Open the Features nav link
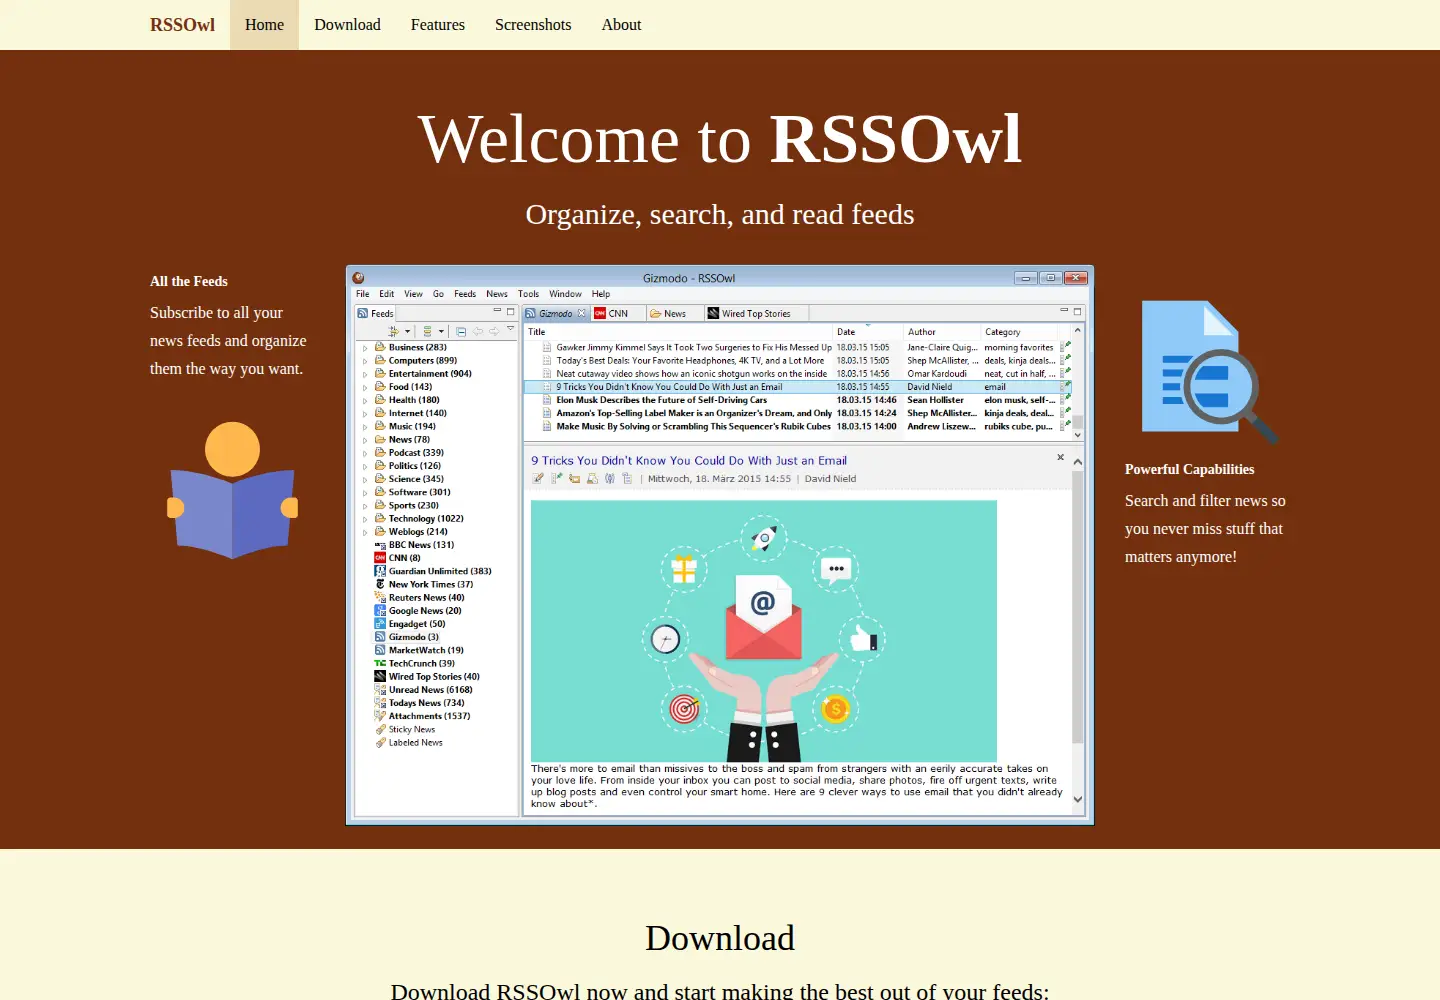The width and height of the screenshot is (1440, 1000). click(437, 25)
